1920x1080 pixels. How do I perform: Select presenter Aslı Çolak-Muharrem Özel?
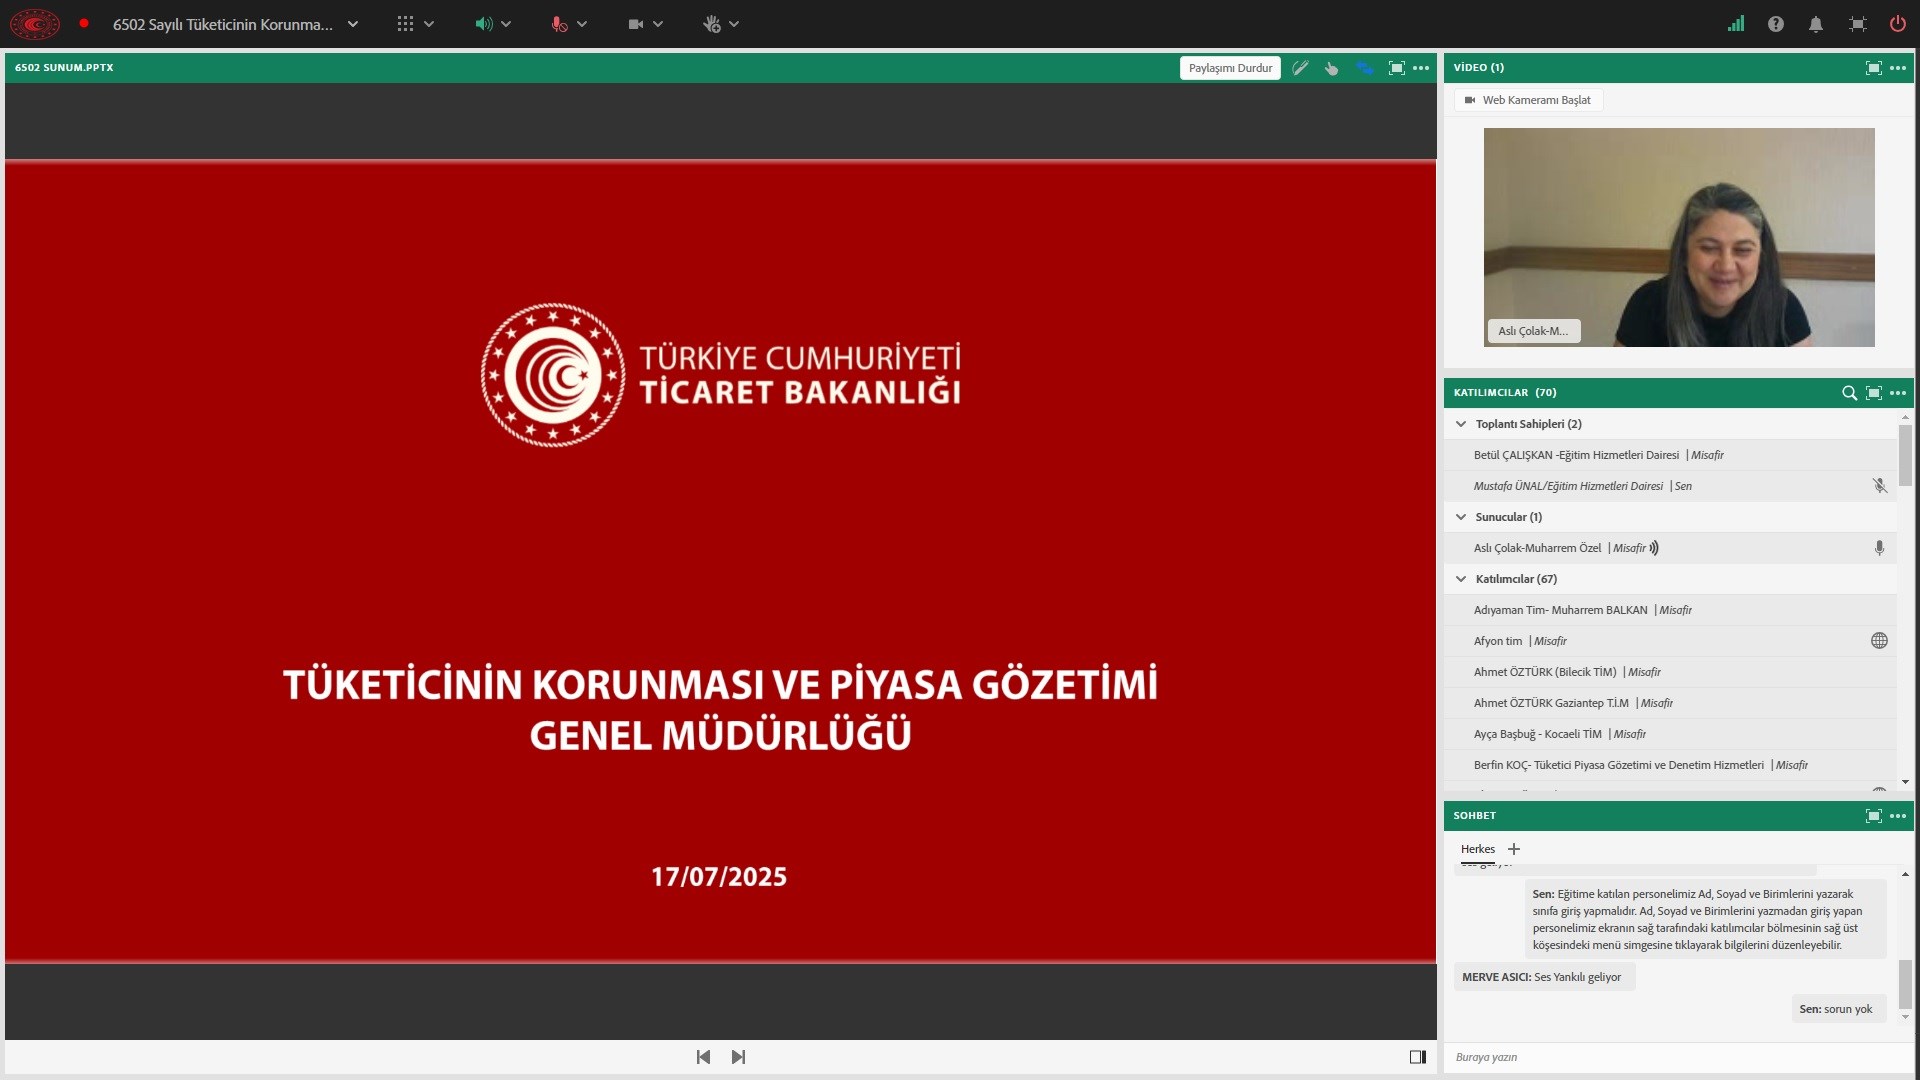[1670, 548]
